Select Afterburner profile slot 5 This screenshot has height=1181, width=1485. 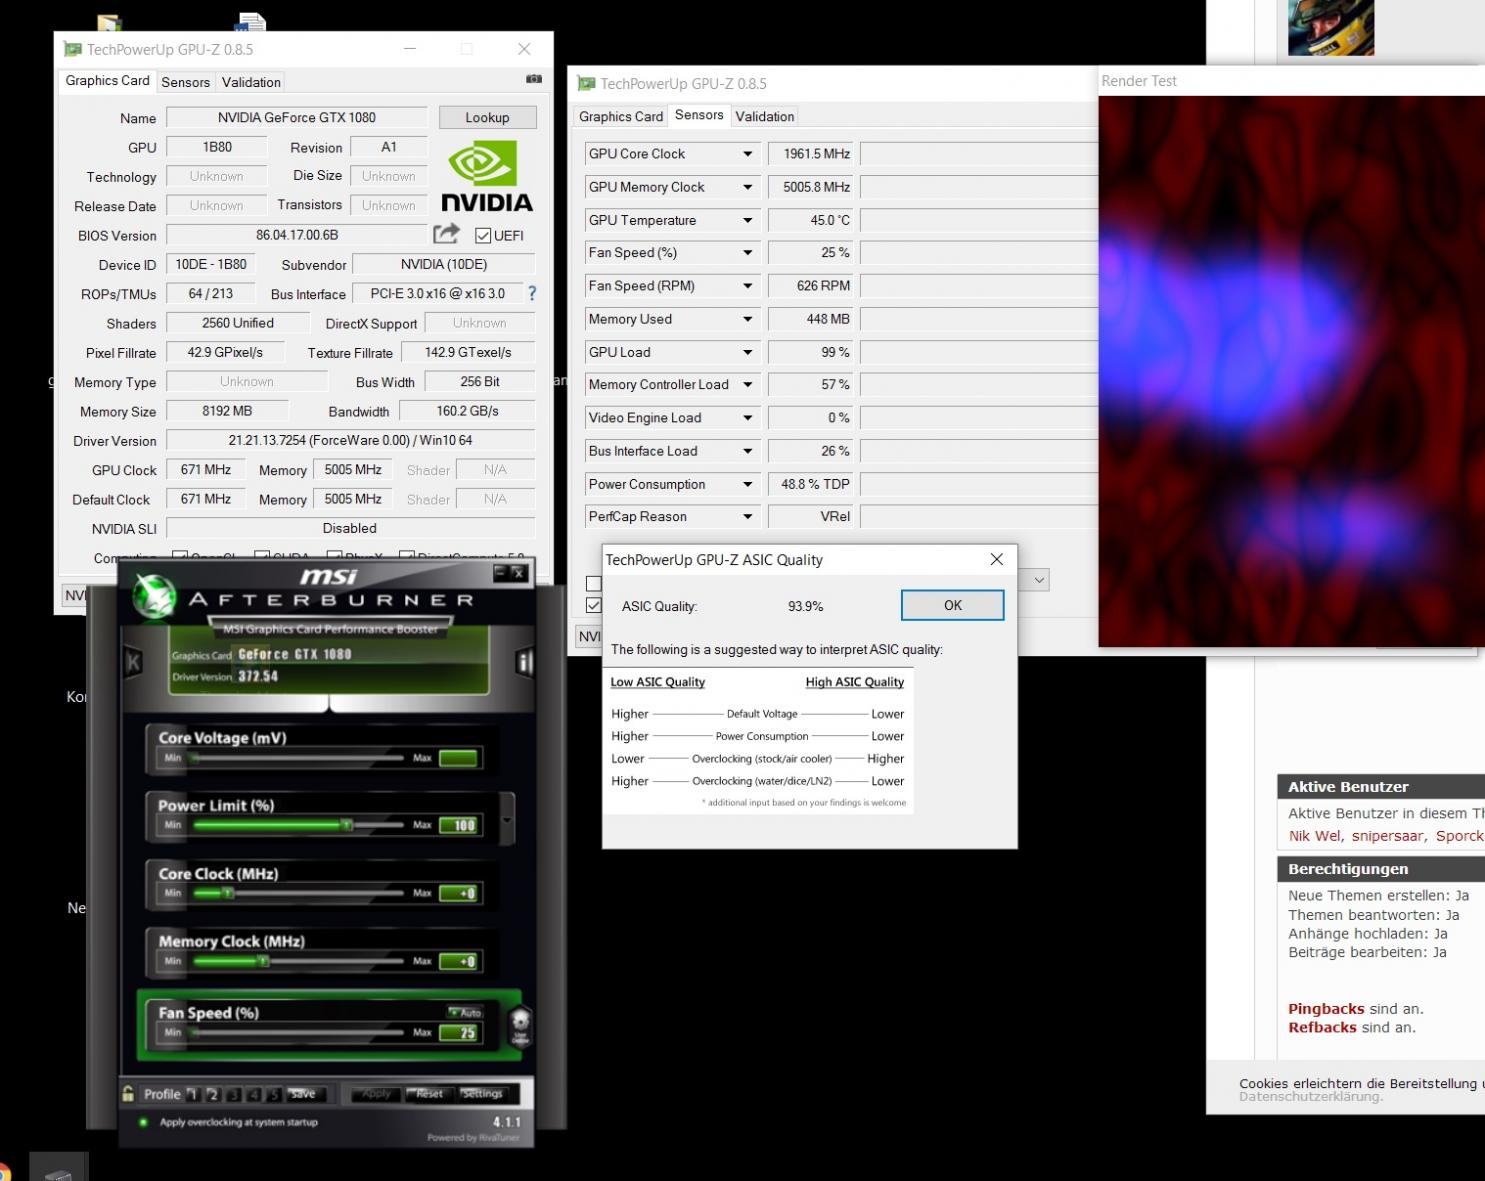click(x=274, y=1094)
